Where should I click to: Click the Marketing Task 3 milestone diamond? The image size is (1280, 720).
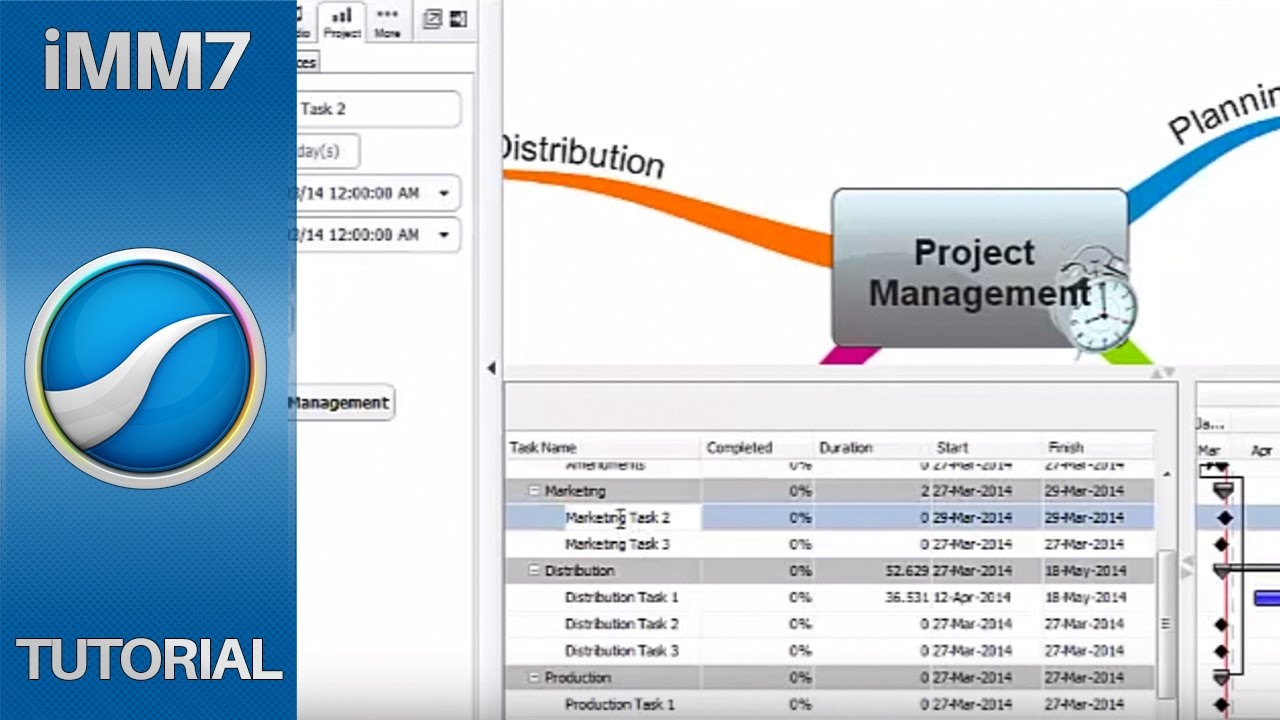pos(1221,545)
